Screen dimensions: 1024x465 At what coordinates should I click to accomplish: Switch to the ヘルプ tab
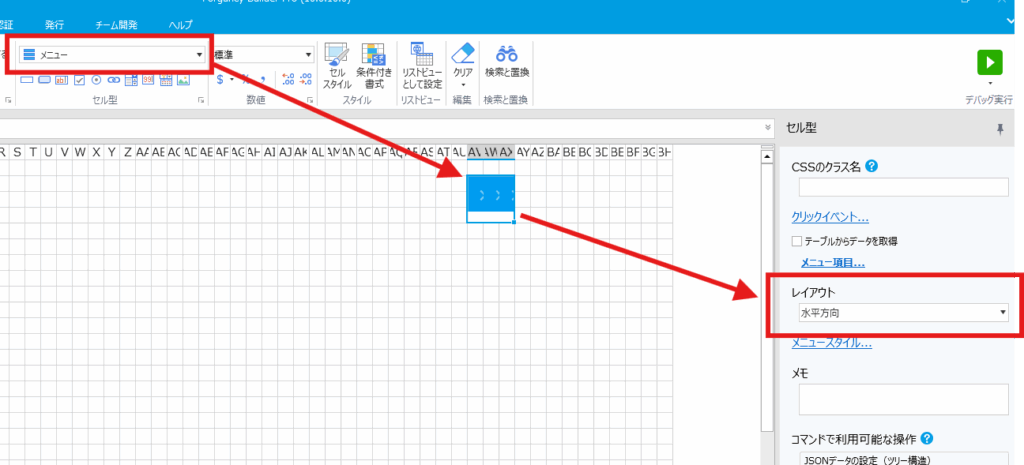click(x=181, y=23)
